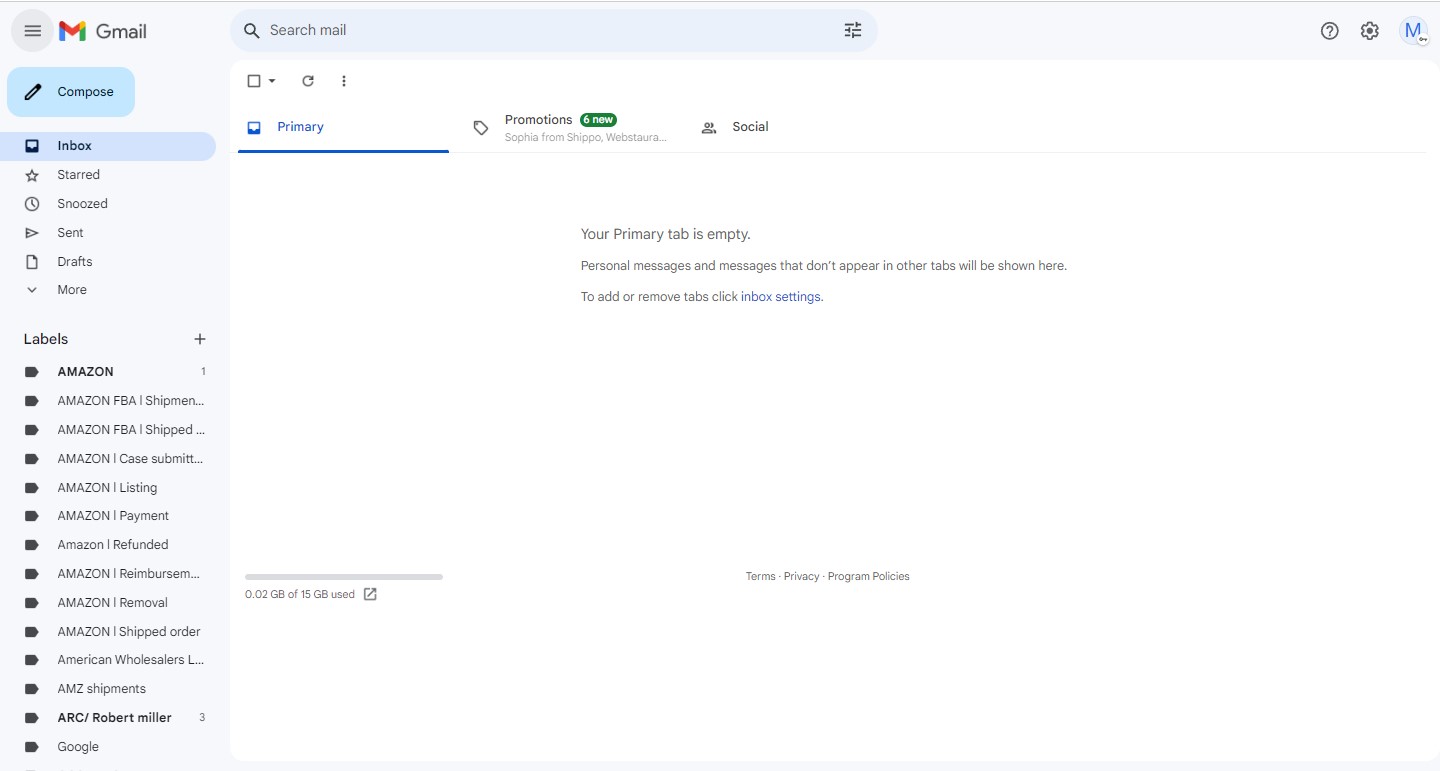
Task: Click the storage usage progress bar
Action: [x=344, y=577]
